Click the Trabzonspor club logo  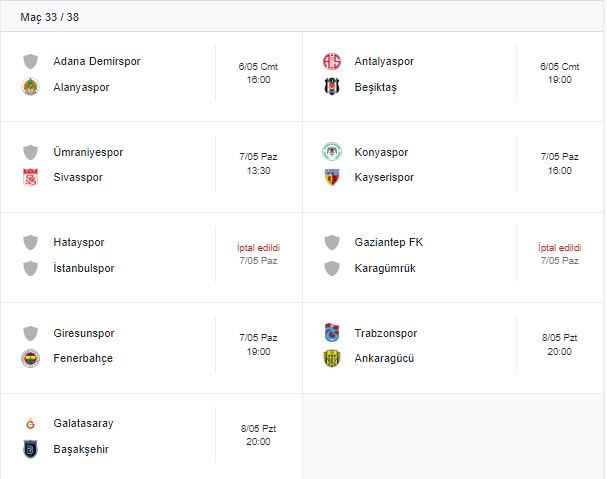coord(331,333)
